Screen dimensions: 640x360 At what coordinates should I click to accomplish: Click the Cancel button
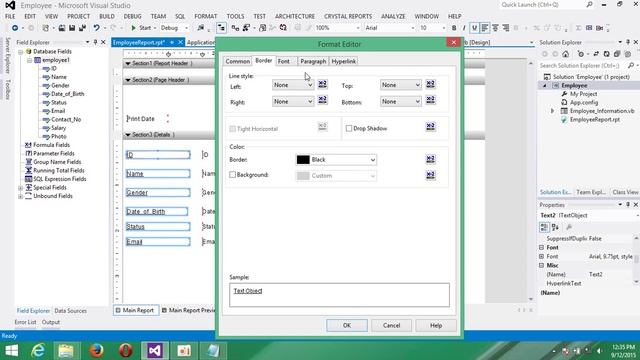(391, 325)
